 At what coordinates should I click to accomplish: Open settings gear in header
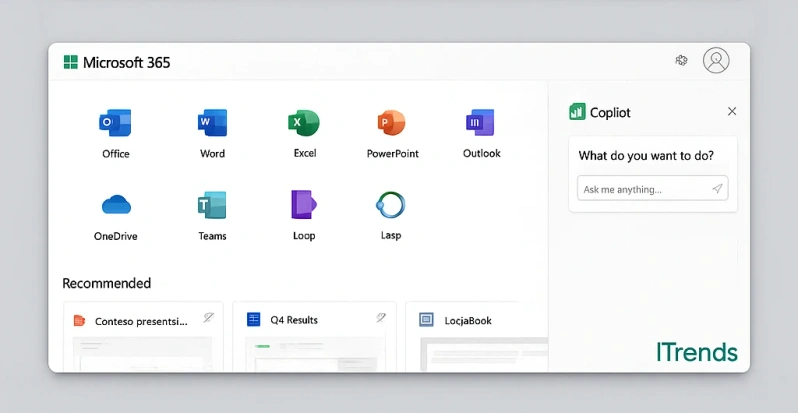682,61
